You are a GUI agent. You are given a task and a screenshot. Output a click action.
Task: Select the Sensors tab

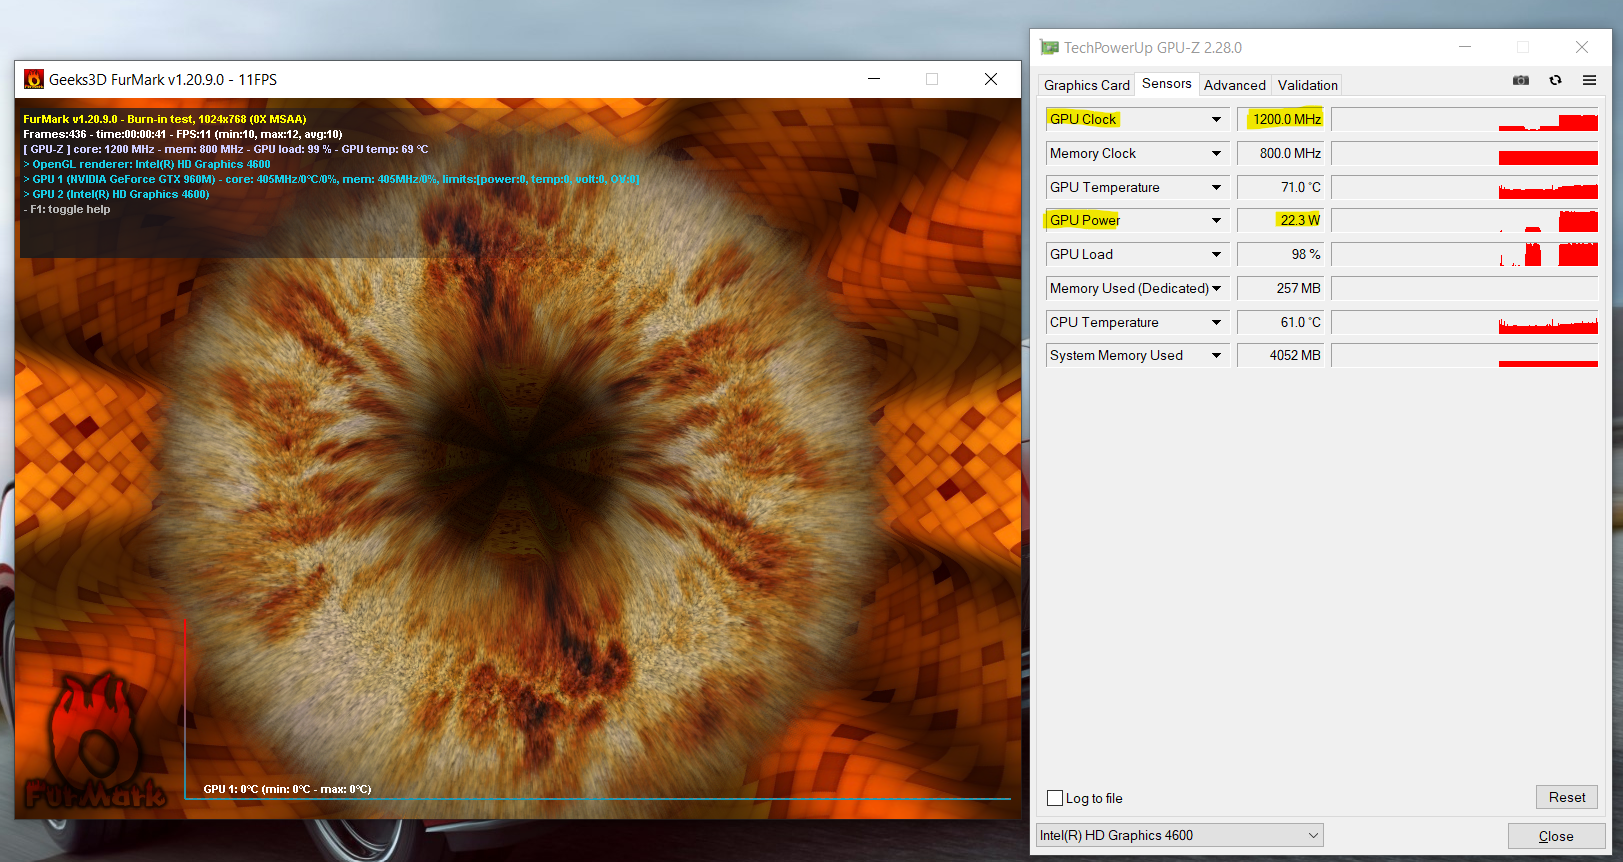tap(1166, 84)
